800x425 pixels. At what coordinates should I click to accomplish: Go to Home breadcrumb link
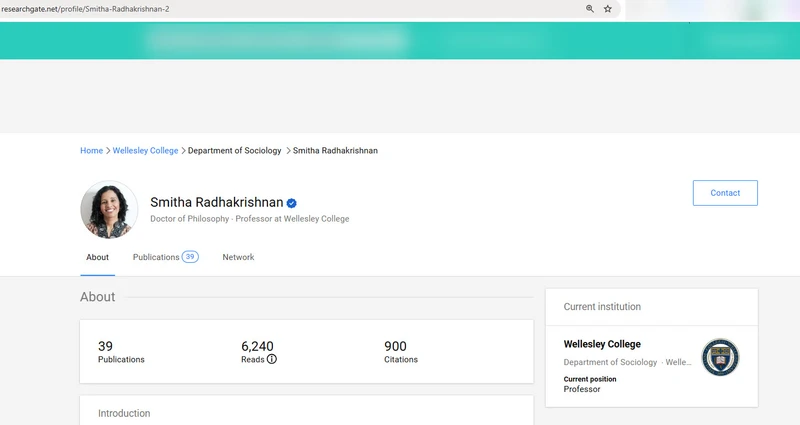[x=91, y=151]
